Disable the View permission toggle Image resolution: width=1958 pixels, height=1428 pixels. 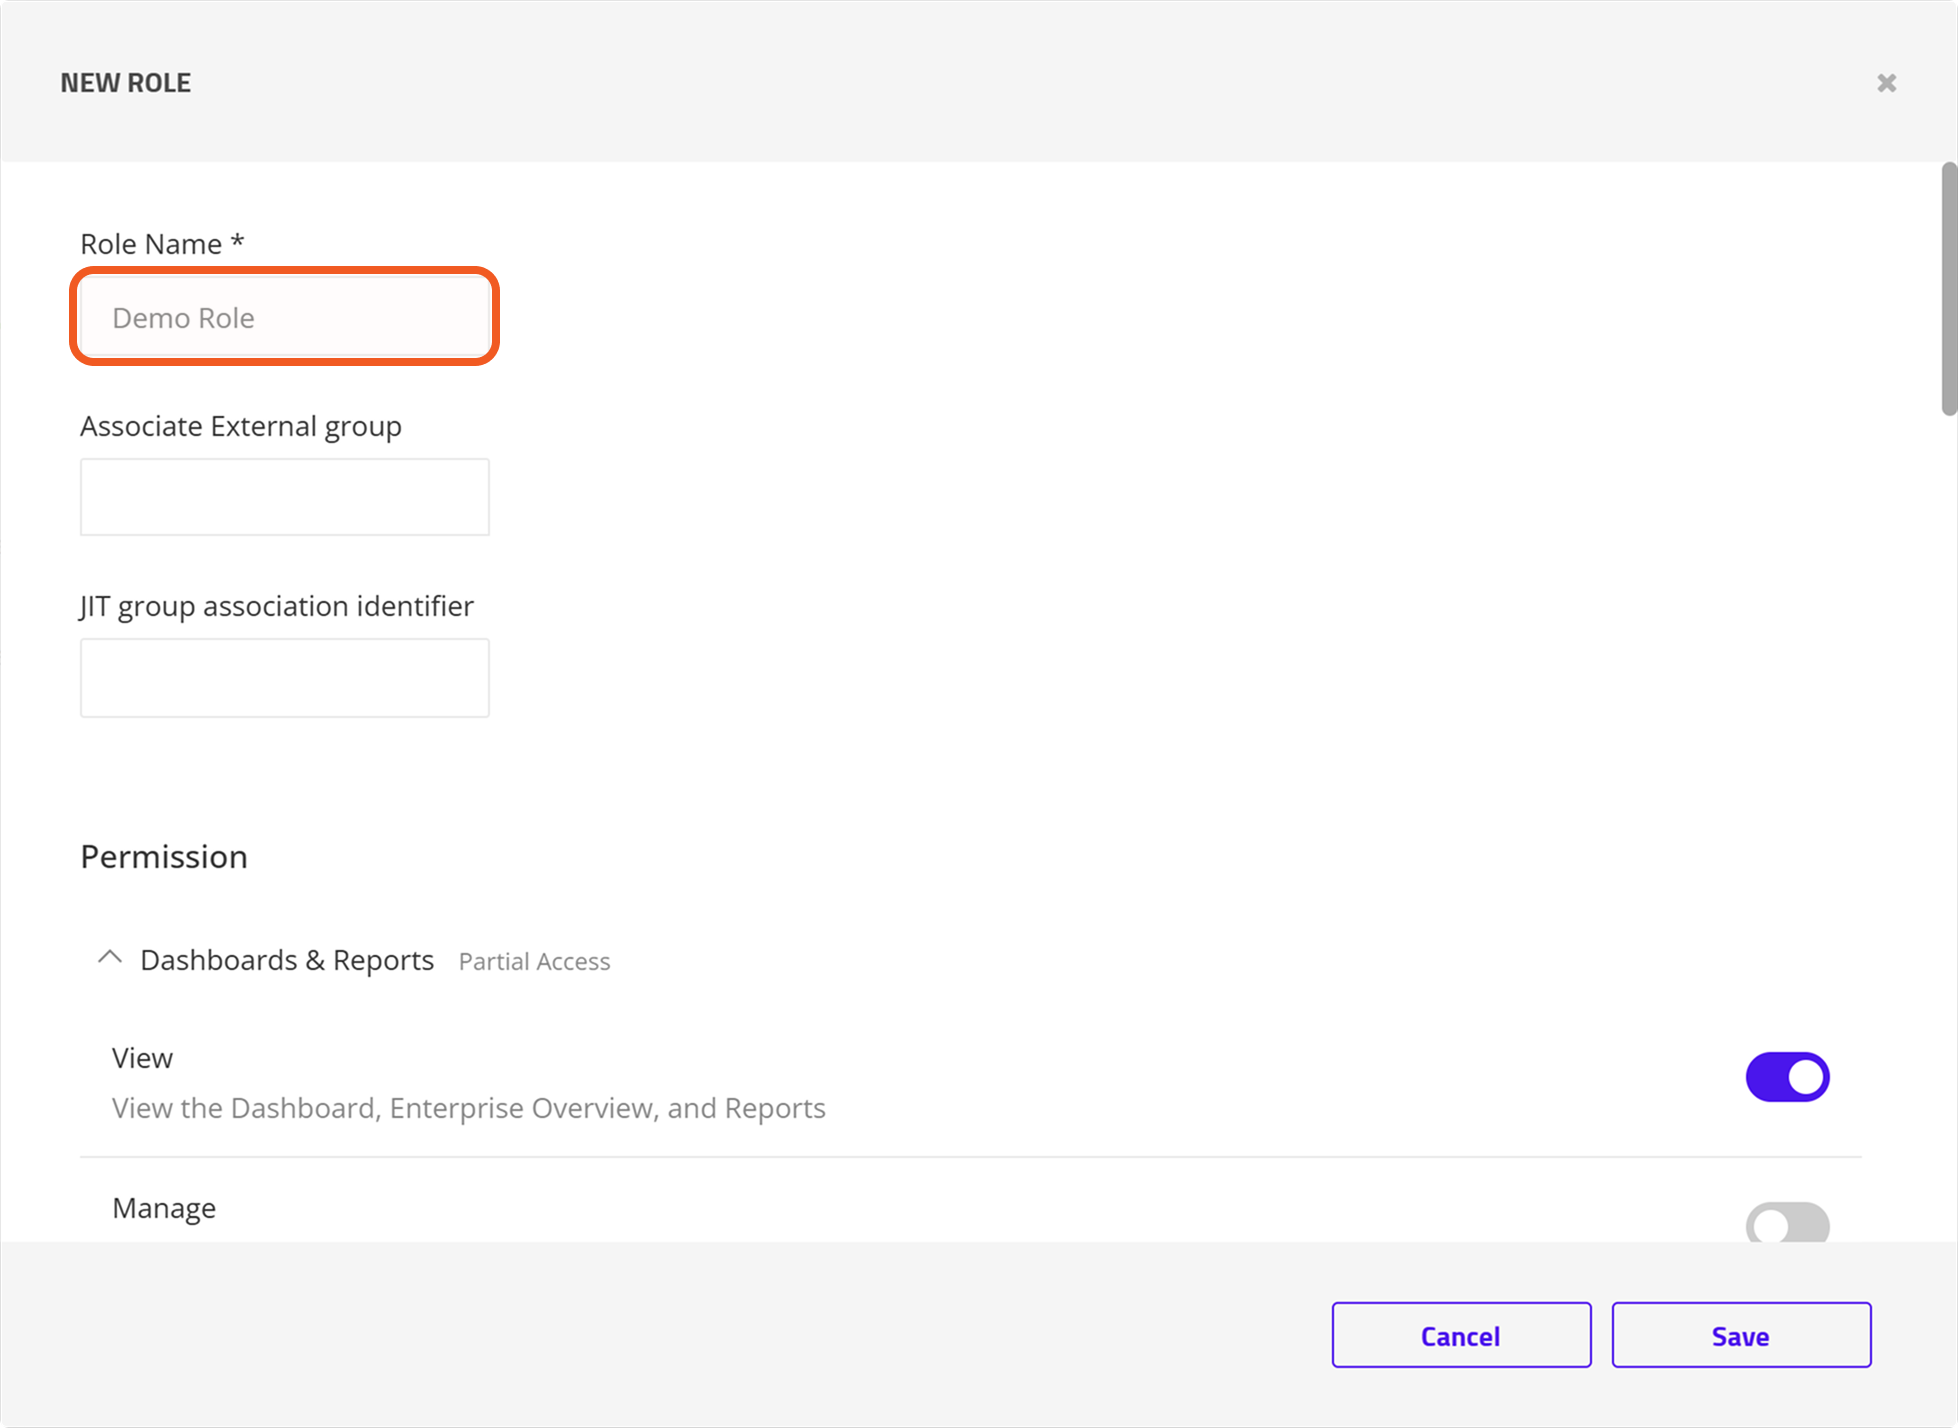(1787, 1077)
